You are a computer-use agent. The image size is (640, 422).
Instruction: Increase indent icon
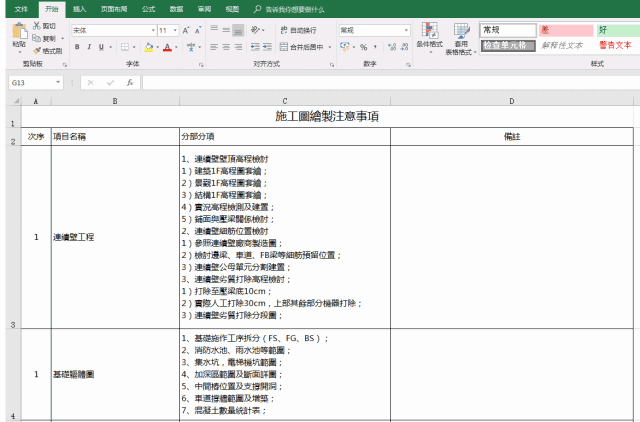[x=267, y=47]
